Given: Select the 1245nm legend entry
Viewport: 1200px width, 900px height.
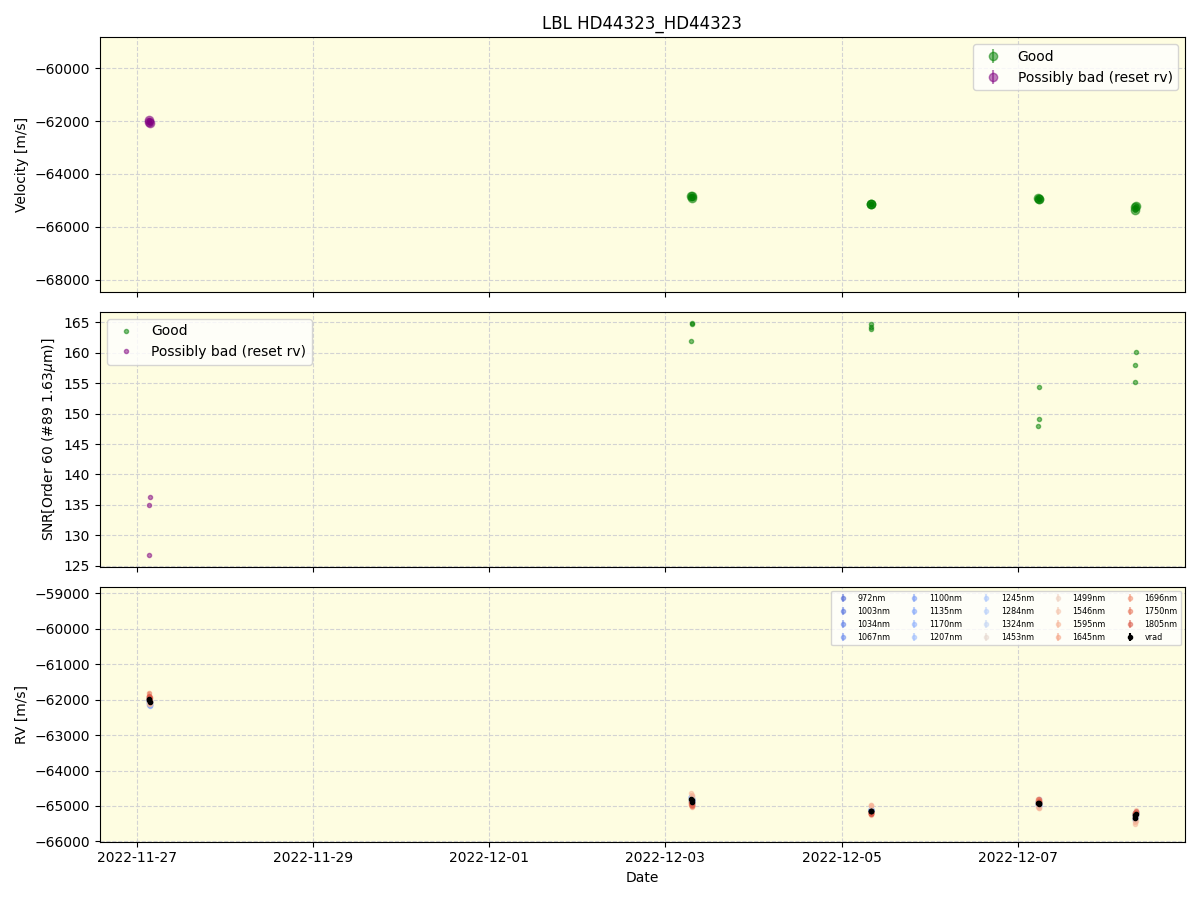Looking at the screenshot, I should pyautogui.click(x=1008, y=598).
